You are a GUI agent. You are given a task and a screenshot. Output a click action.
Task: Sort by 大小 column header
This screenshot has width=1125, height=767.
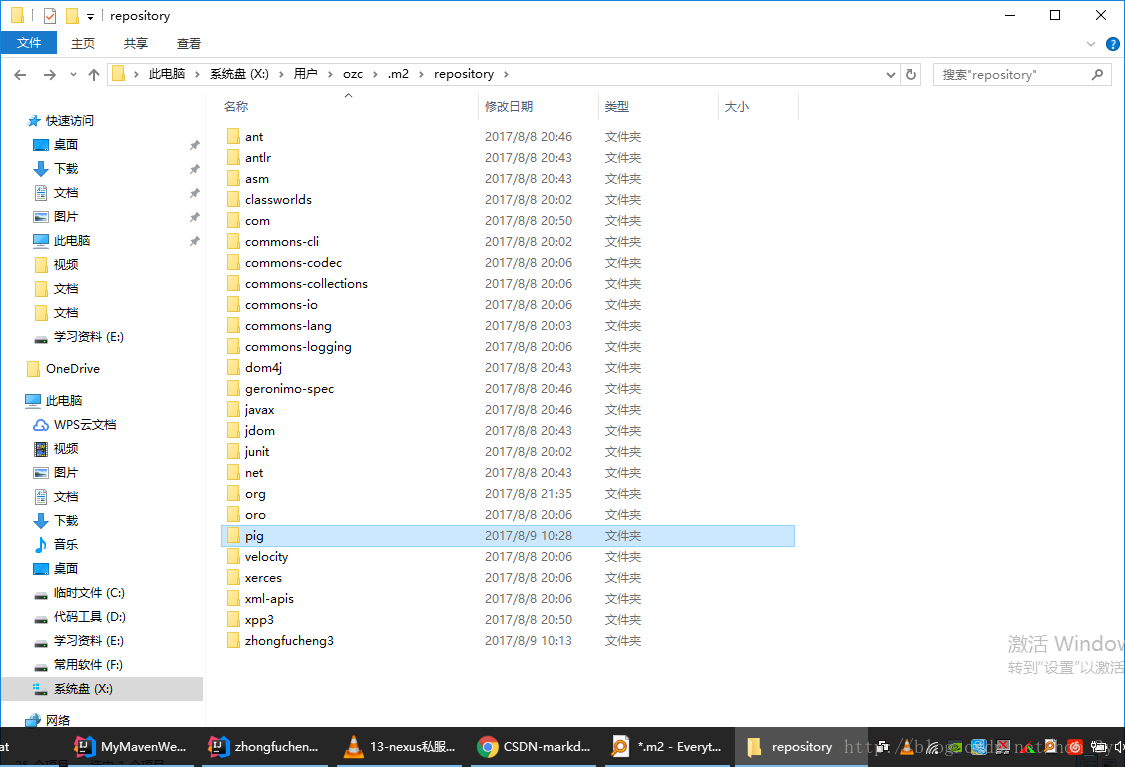point(736,107)
